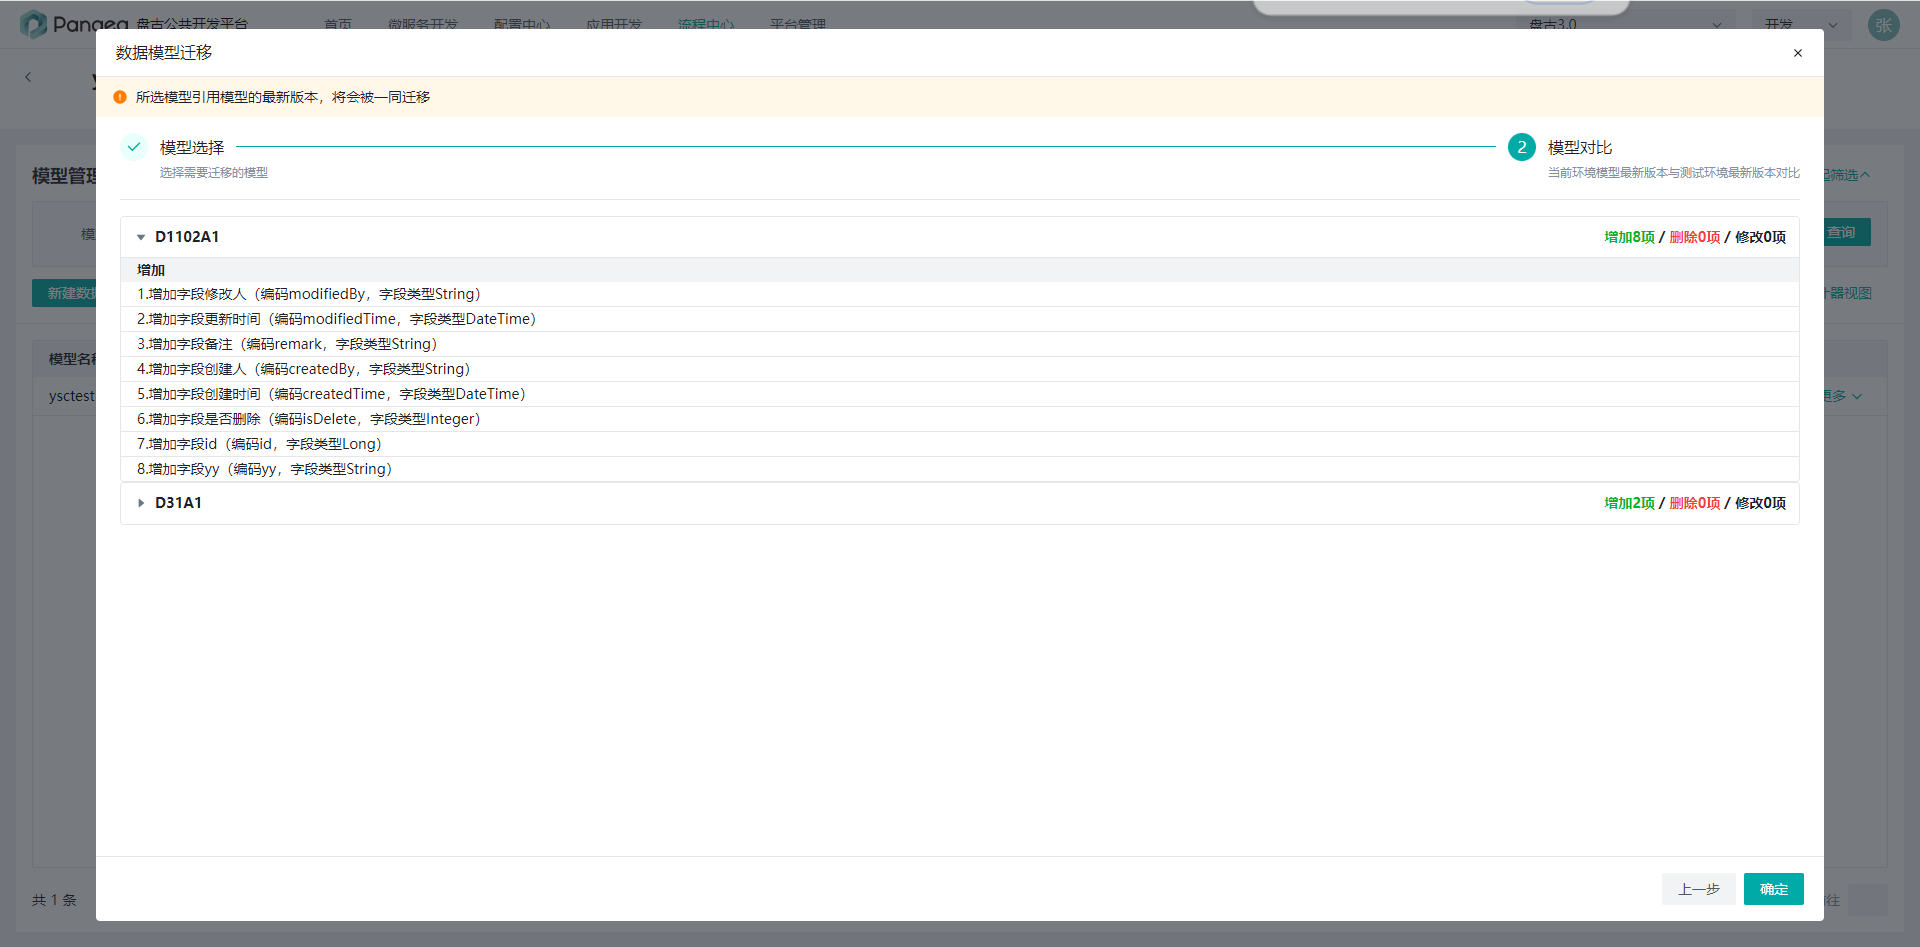This screenshot has height=947, width=1920.
Task: Select row 5 增加字段创建时间 createdTime
Action: click(x=960, y=394)
